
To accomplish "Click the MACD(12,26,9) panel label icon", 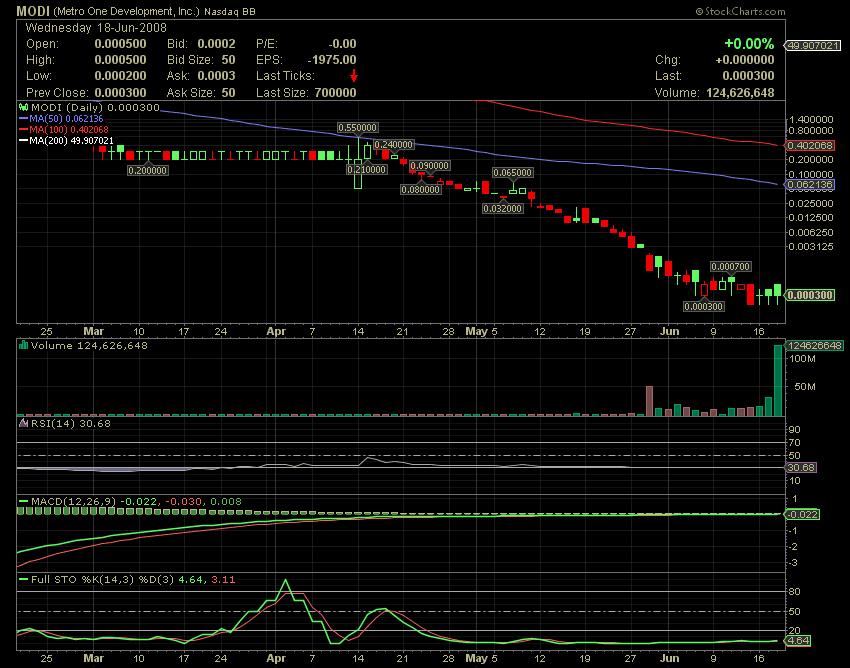I will (26, 503).
